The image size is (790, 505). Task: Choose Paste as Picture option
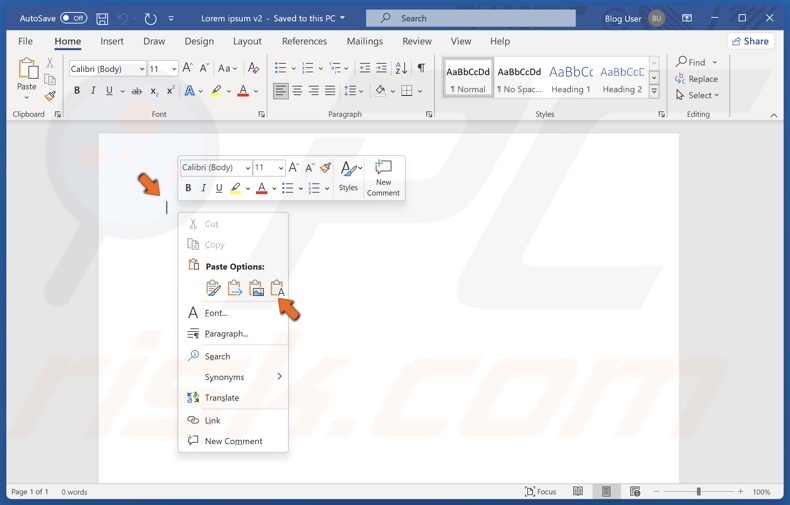coord(256,288)
